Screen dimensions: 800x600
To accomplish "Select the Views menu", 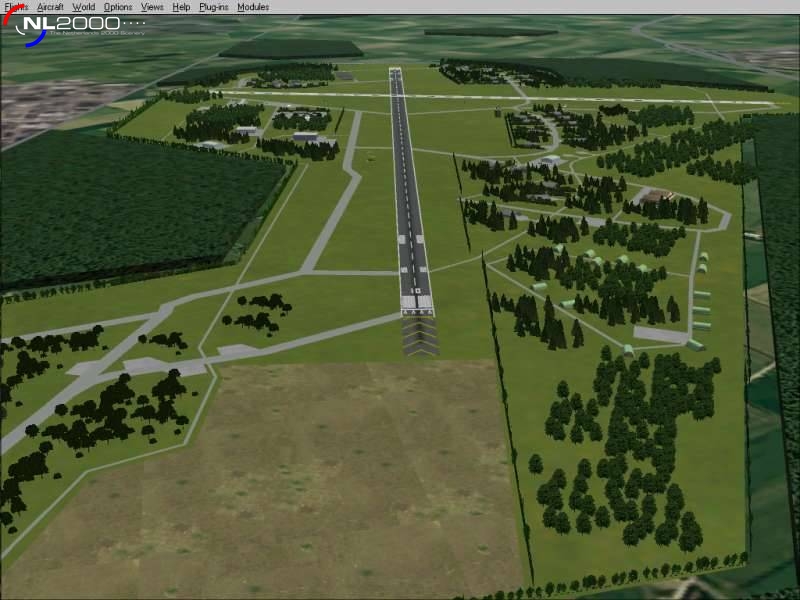I will 152,7.
